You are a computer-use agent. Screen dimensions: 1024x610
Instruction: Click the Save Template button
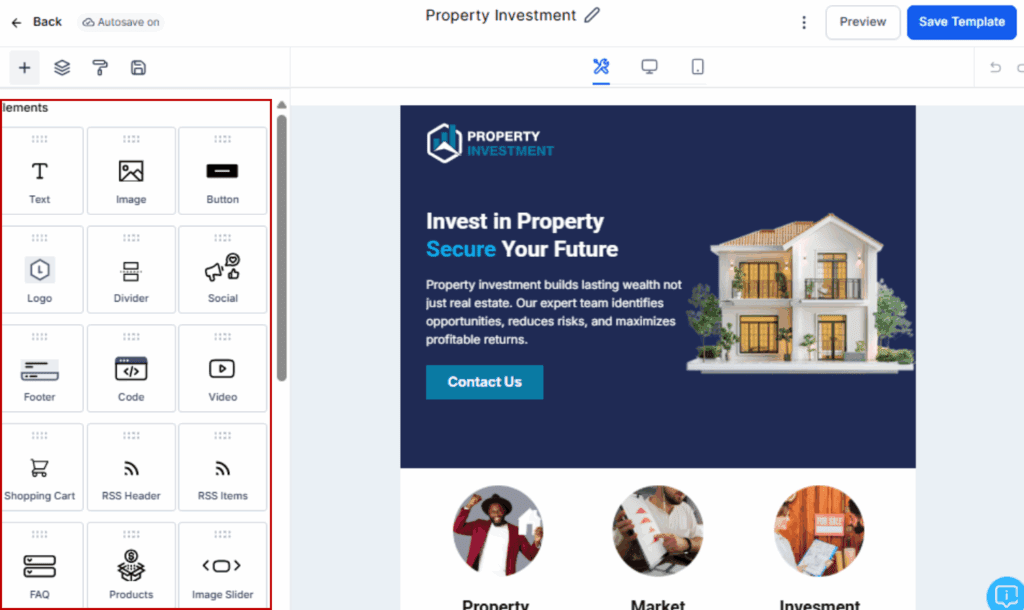pos(961,22)
